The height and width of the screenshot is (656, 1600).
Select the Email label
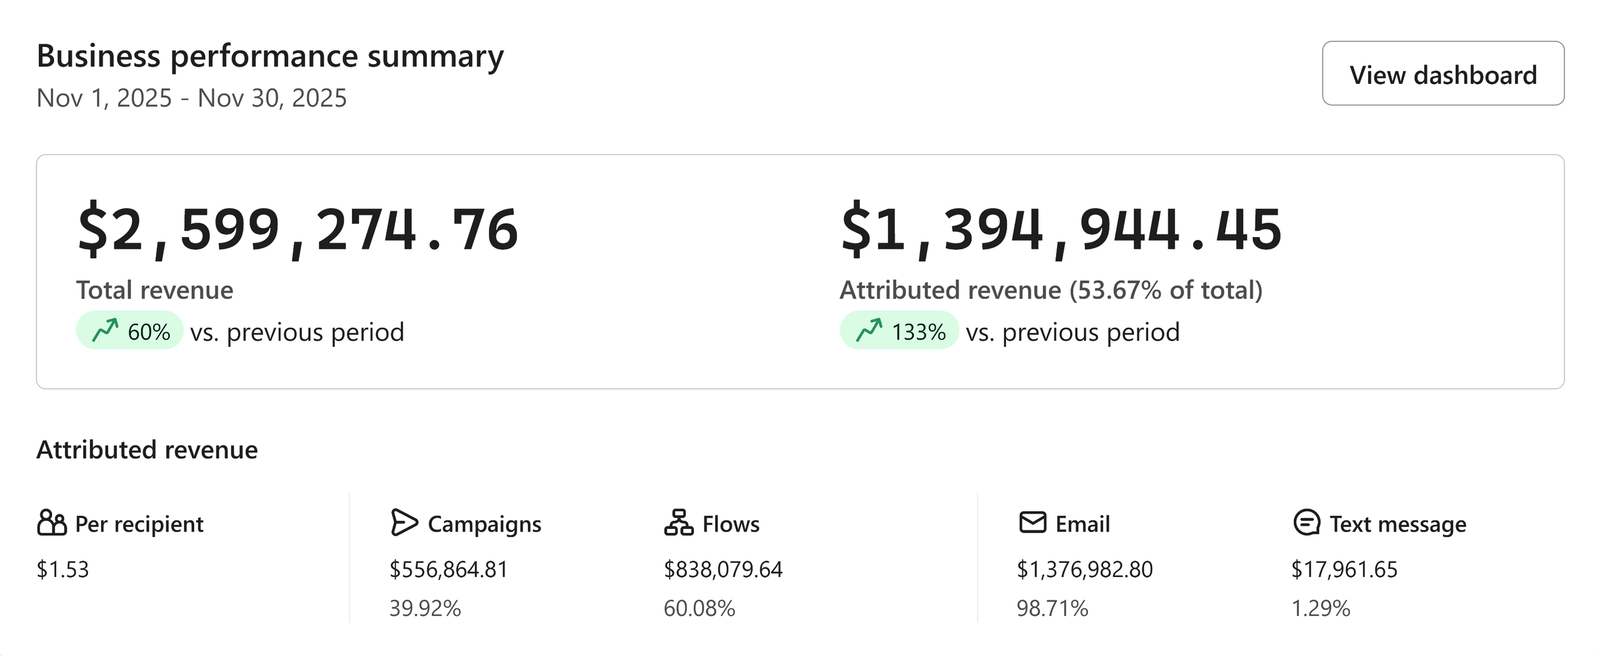1082,524
